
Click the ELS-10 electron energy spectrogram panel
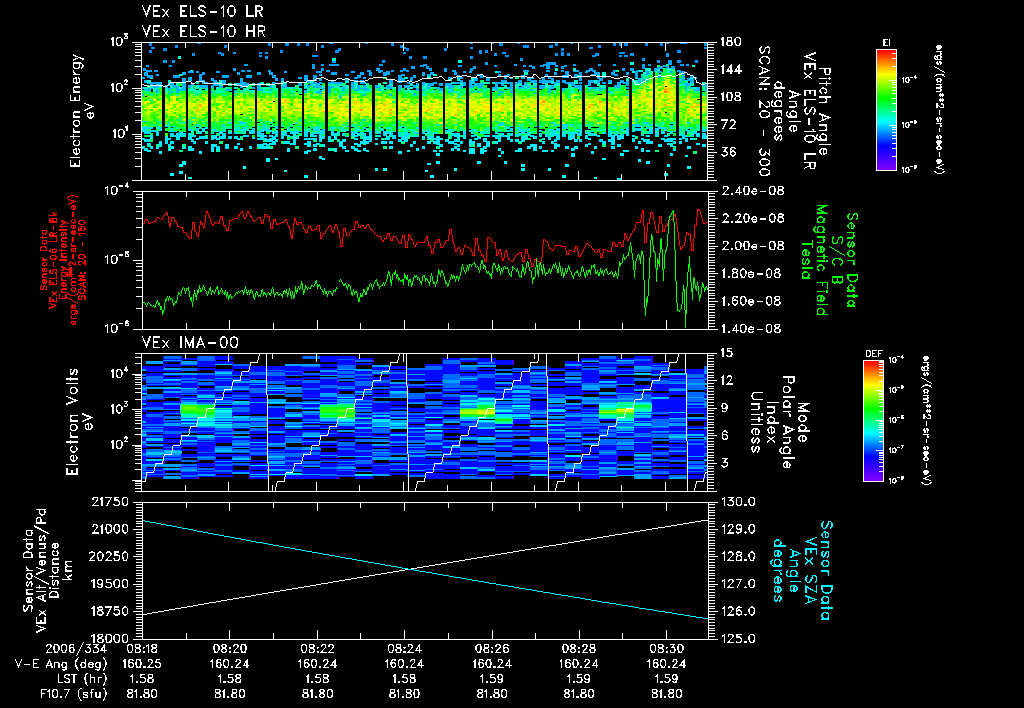tap(424, 111)
